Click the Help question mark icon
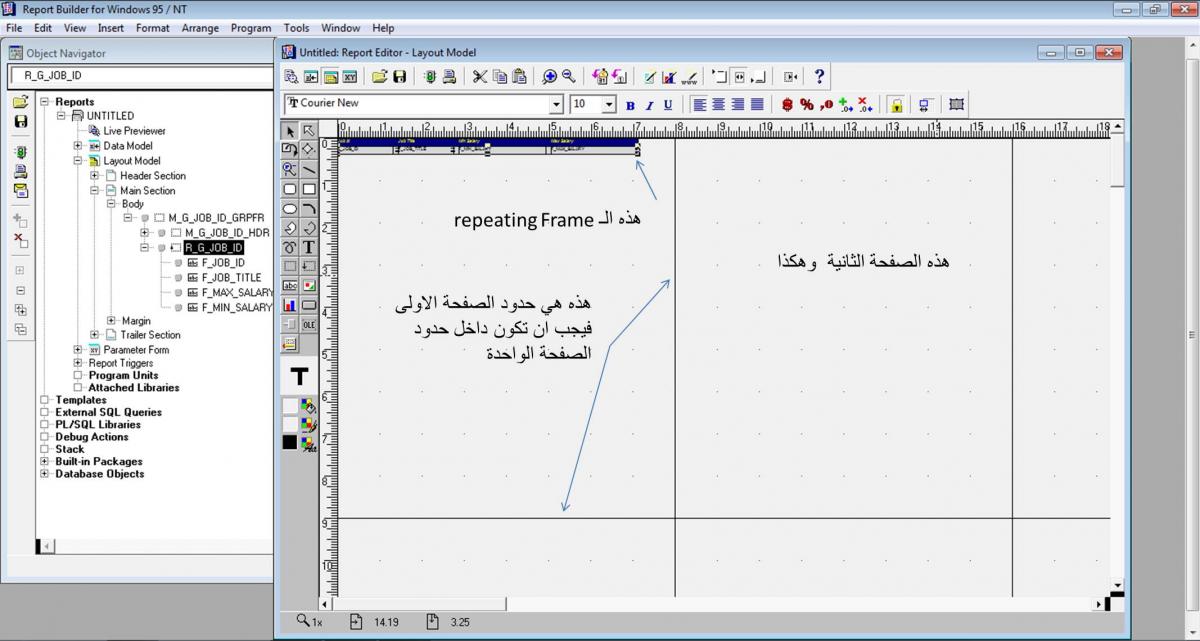This screenshot has width=1200, height=641. [819, 77]
